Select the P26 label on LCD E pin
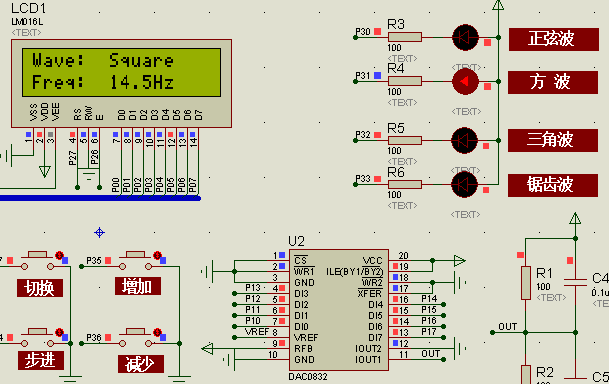Image resolution: width=609 pixels, height=384 pixels. point(94,158)
